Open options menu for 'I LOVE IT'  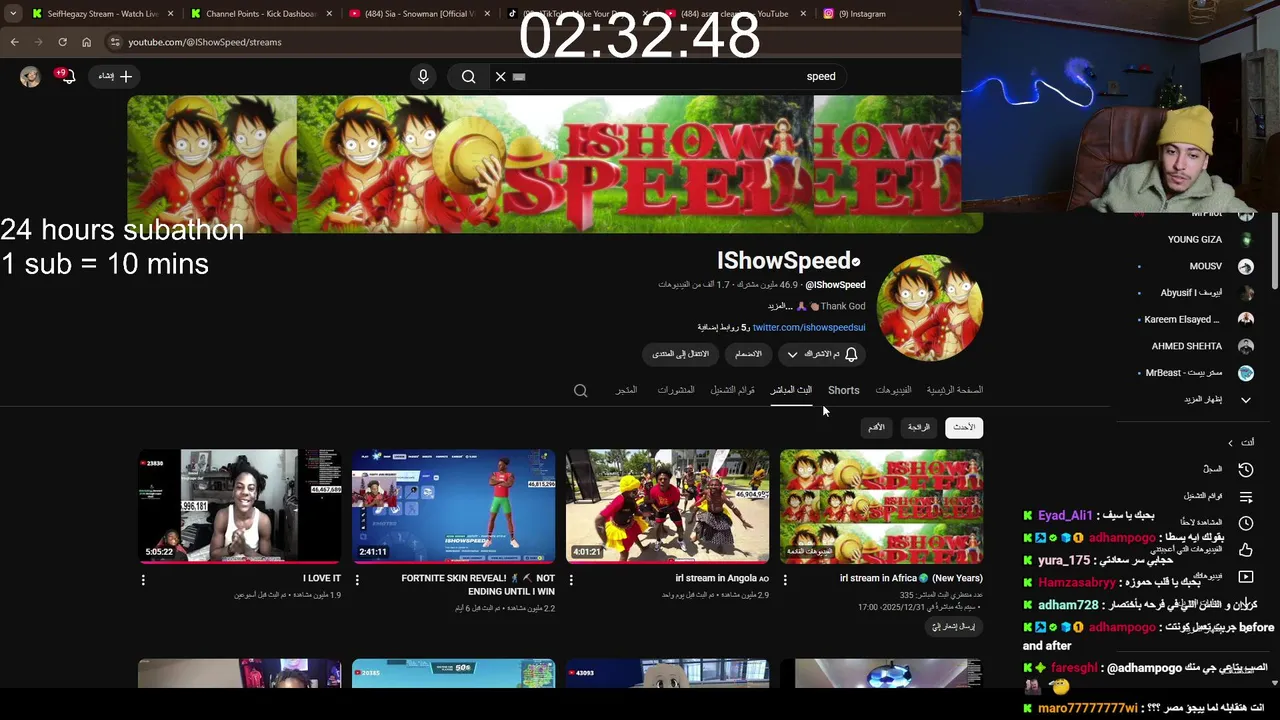(143, 580)
